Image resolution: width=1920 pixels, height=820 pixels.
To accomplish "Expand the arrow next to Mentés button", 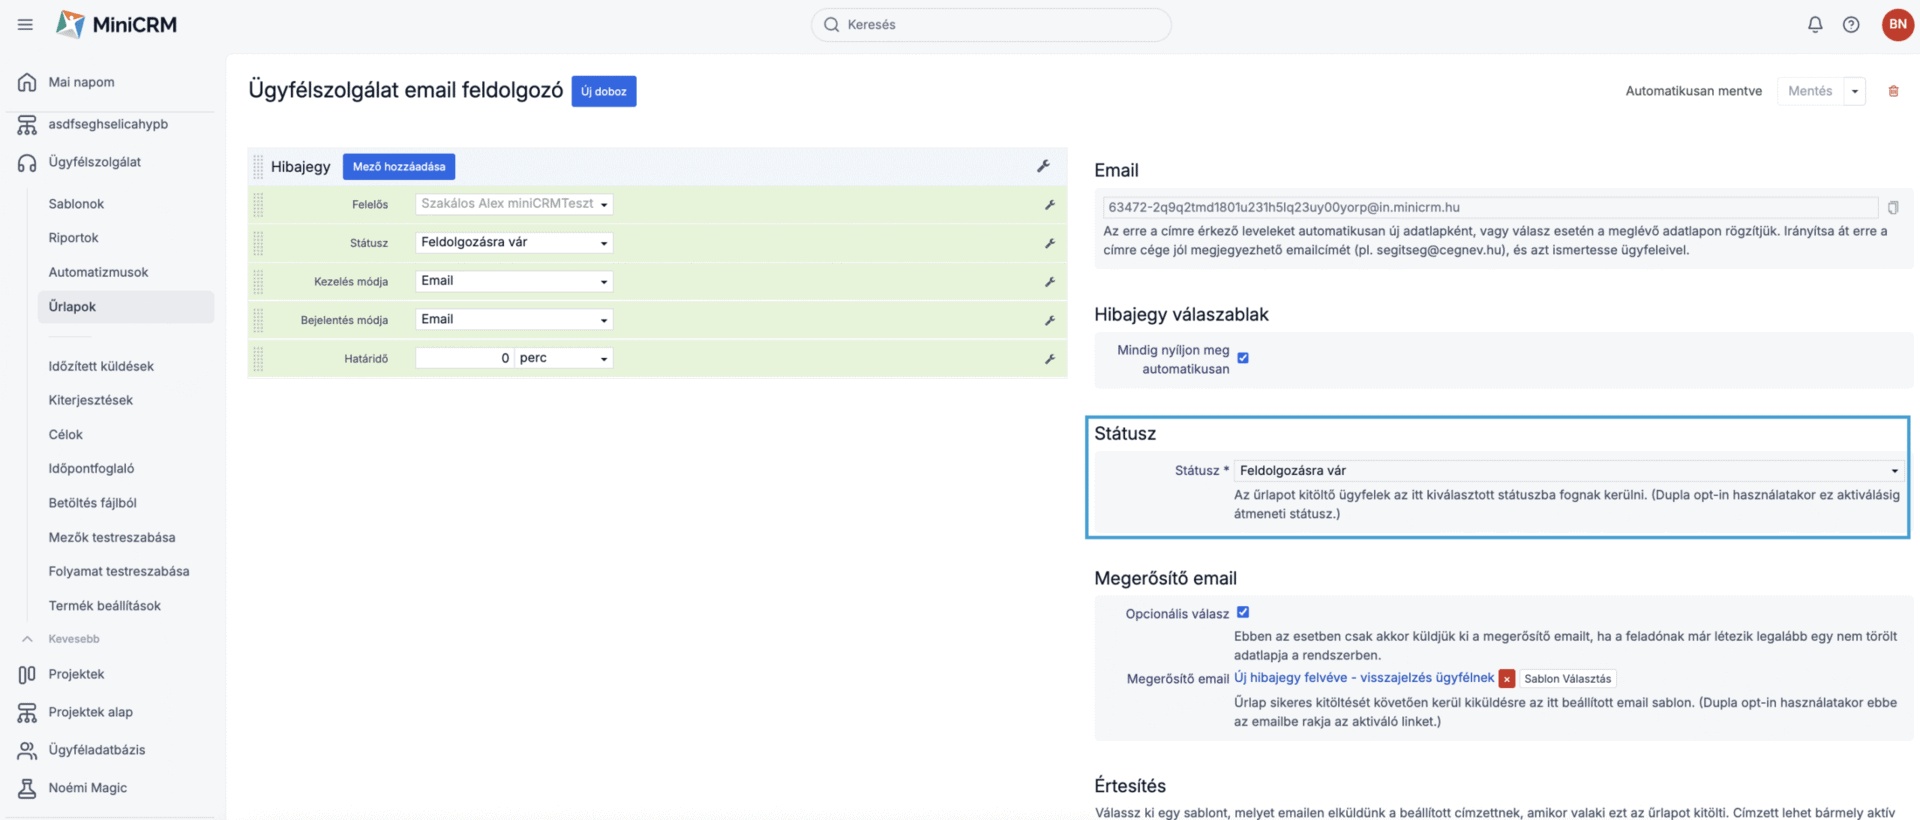I will [x=1855, y=91].
